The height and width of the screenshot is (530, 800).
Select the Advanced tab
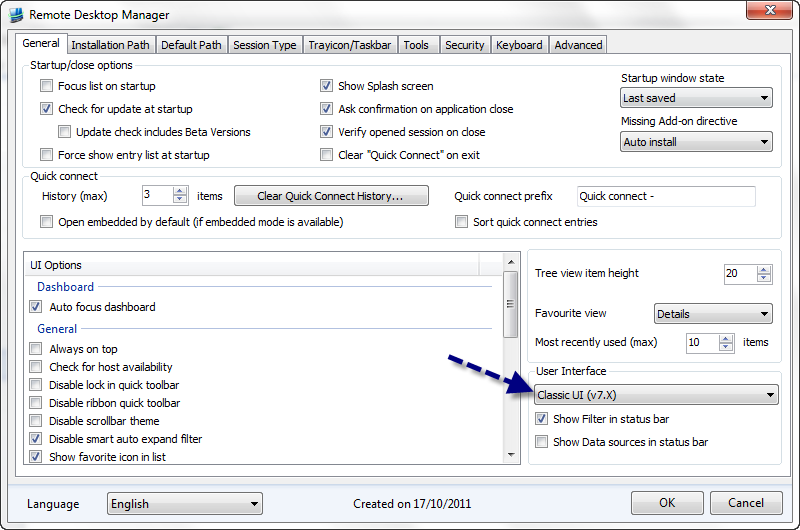point(578,45)
